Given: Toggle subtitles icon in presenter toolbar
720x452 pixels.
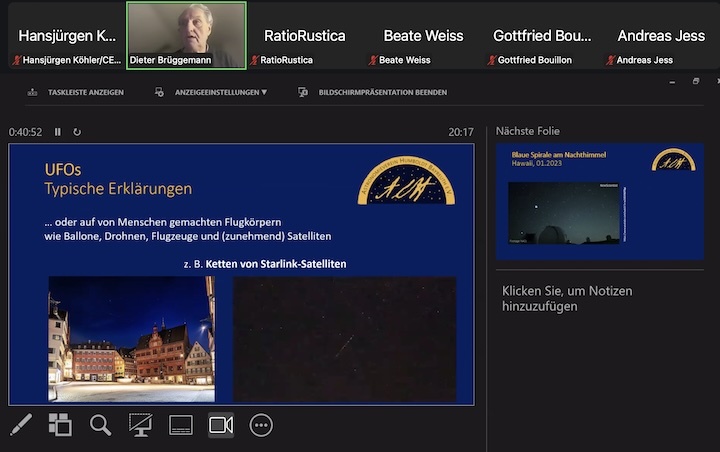Looking at the screenshot, I should pos(181,425).
